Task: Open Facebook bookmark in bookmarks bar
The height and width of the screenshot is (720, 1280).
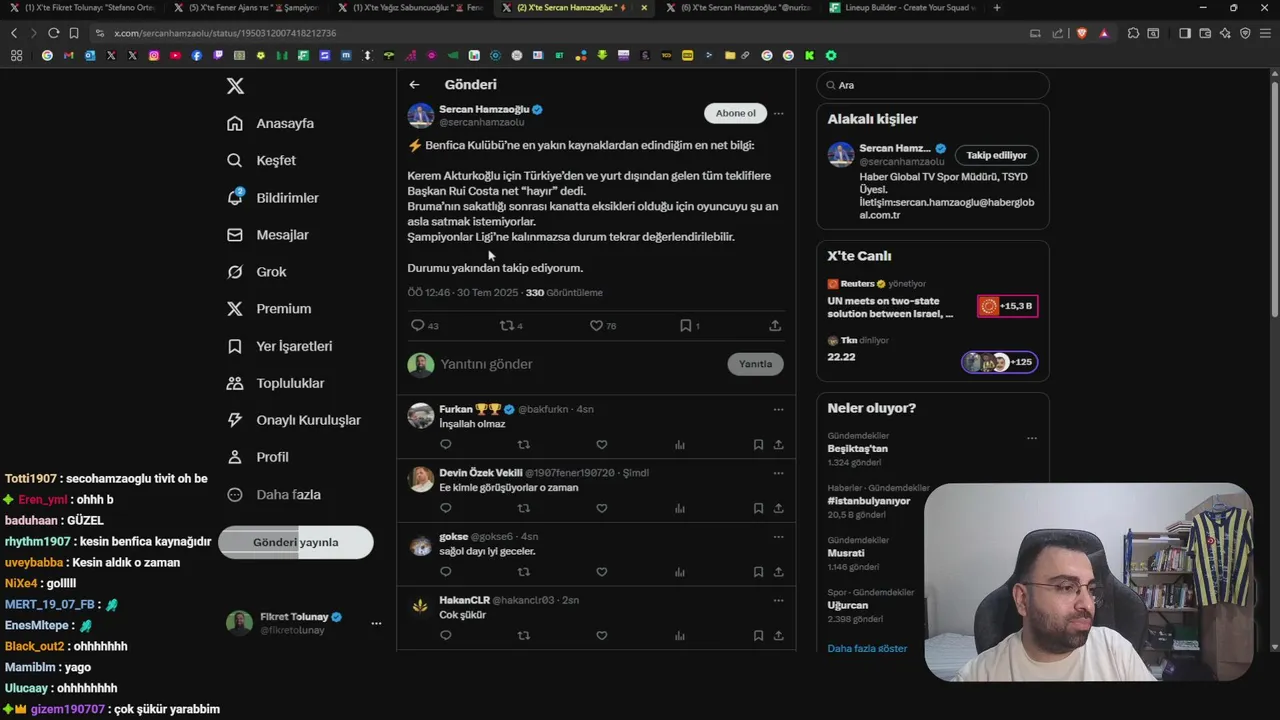Action: (196, 56)
